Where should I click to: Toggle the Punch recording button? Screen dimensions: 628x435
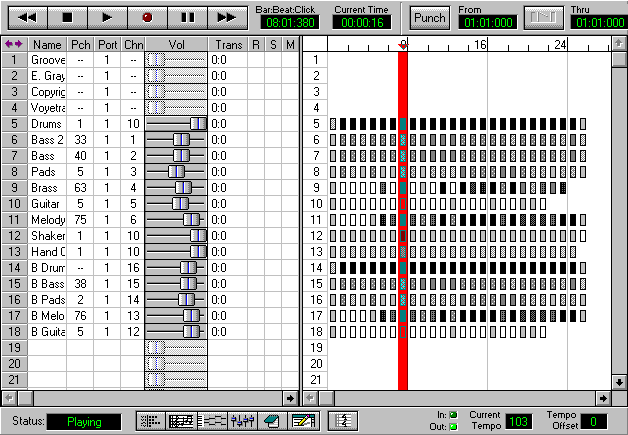tap(430, 18)
